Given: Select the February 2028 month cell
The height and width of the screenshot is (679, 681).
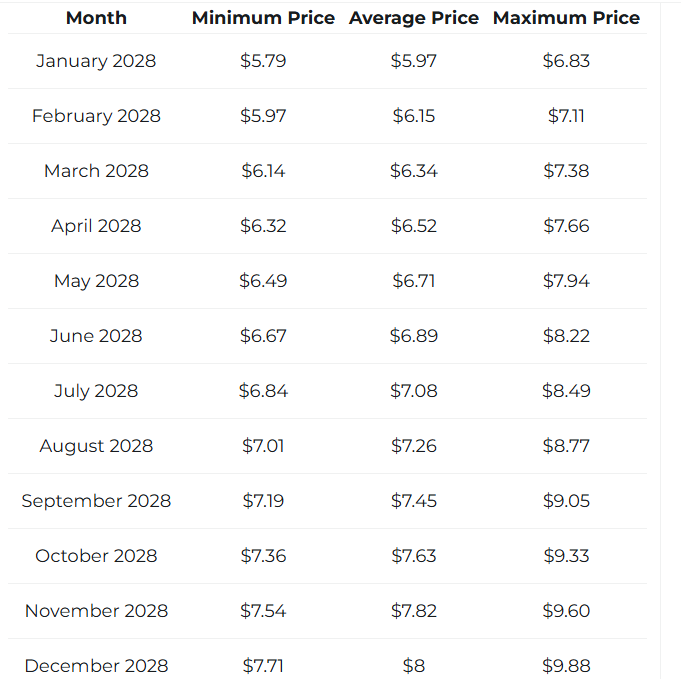Looking at the screenshot, I should [x=96, y=116].
